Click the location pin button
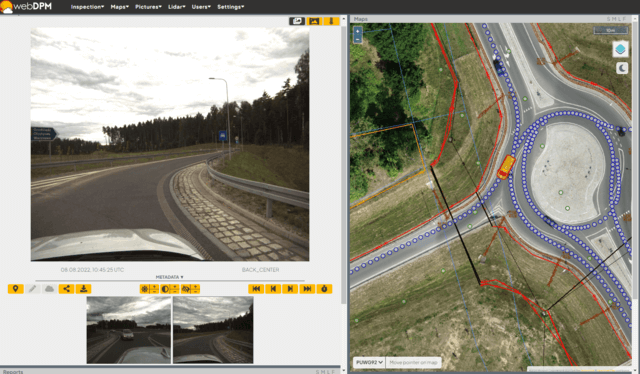Viewport: 640px width, 374px height. (x=16, y=289)
